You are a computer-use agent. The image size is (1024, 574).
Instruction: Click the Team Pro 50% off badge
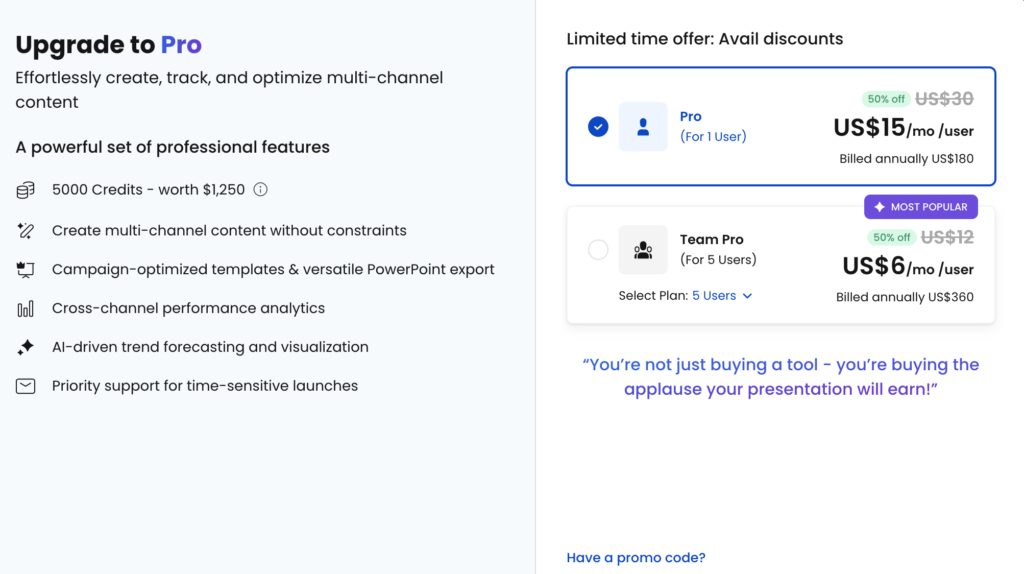pyautogui.click(x=891, y=238)
